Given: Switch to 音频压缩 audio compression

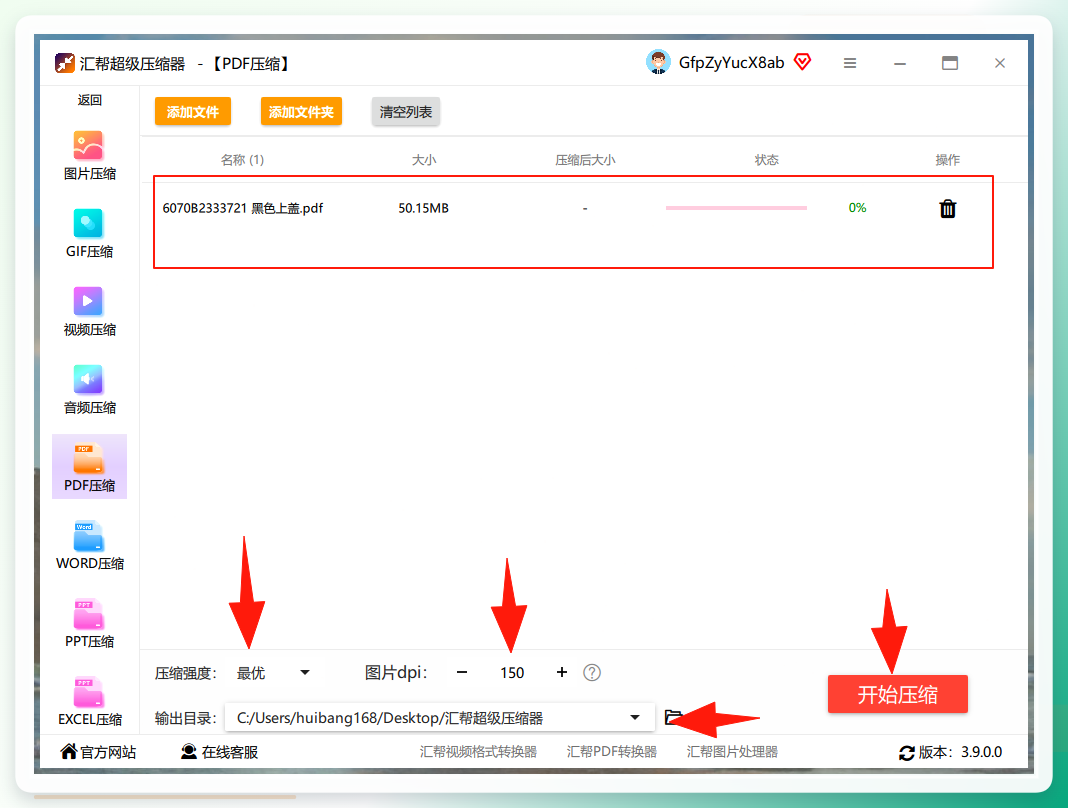Looking at the screenshot, I should pyautogui.click(x=89, y=390).
